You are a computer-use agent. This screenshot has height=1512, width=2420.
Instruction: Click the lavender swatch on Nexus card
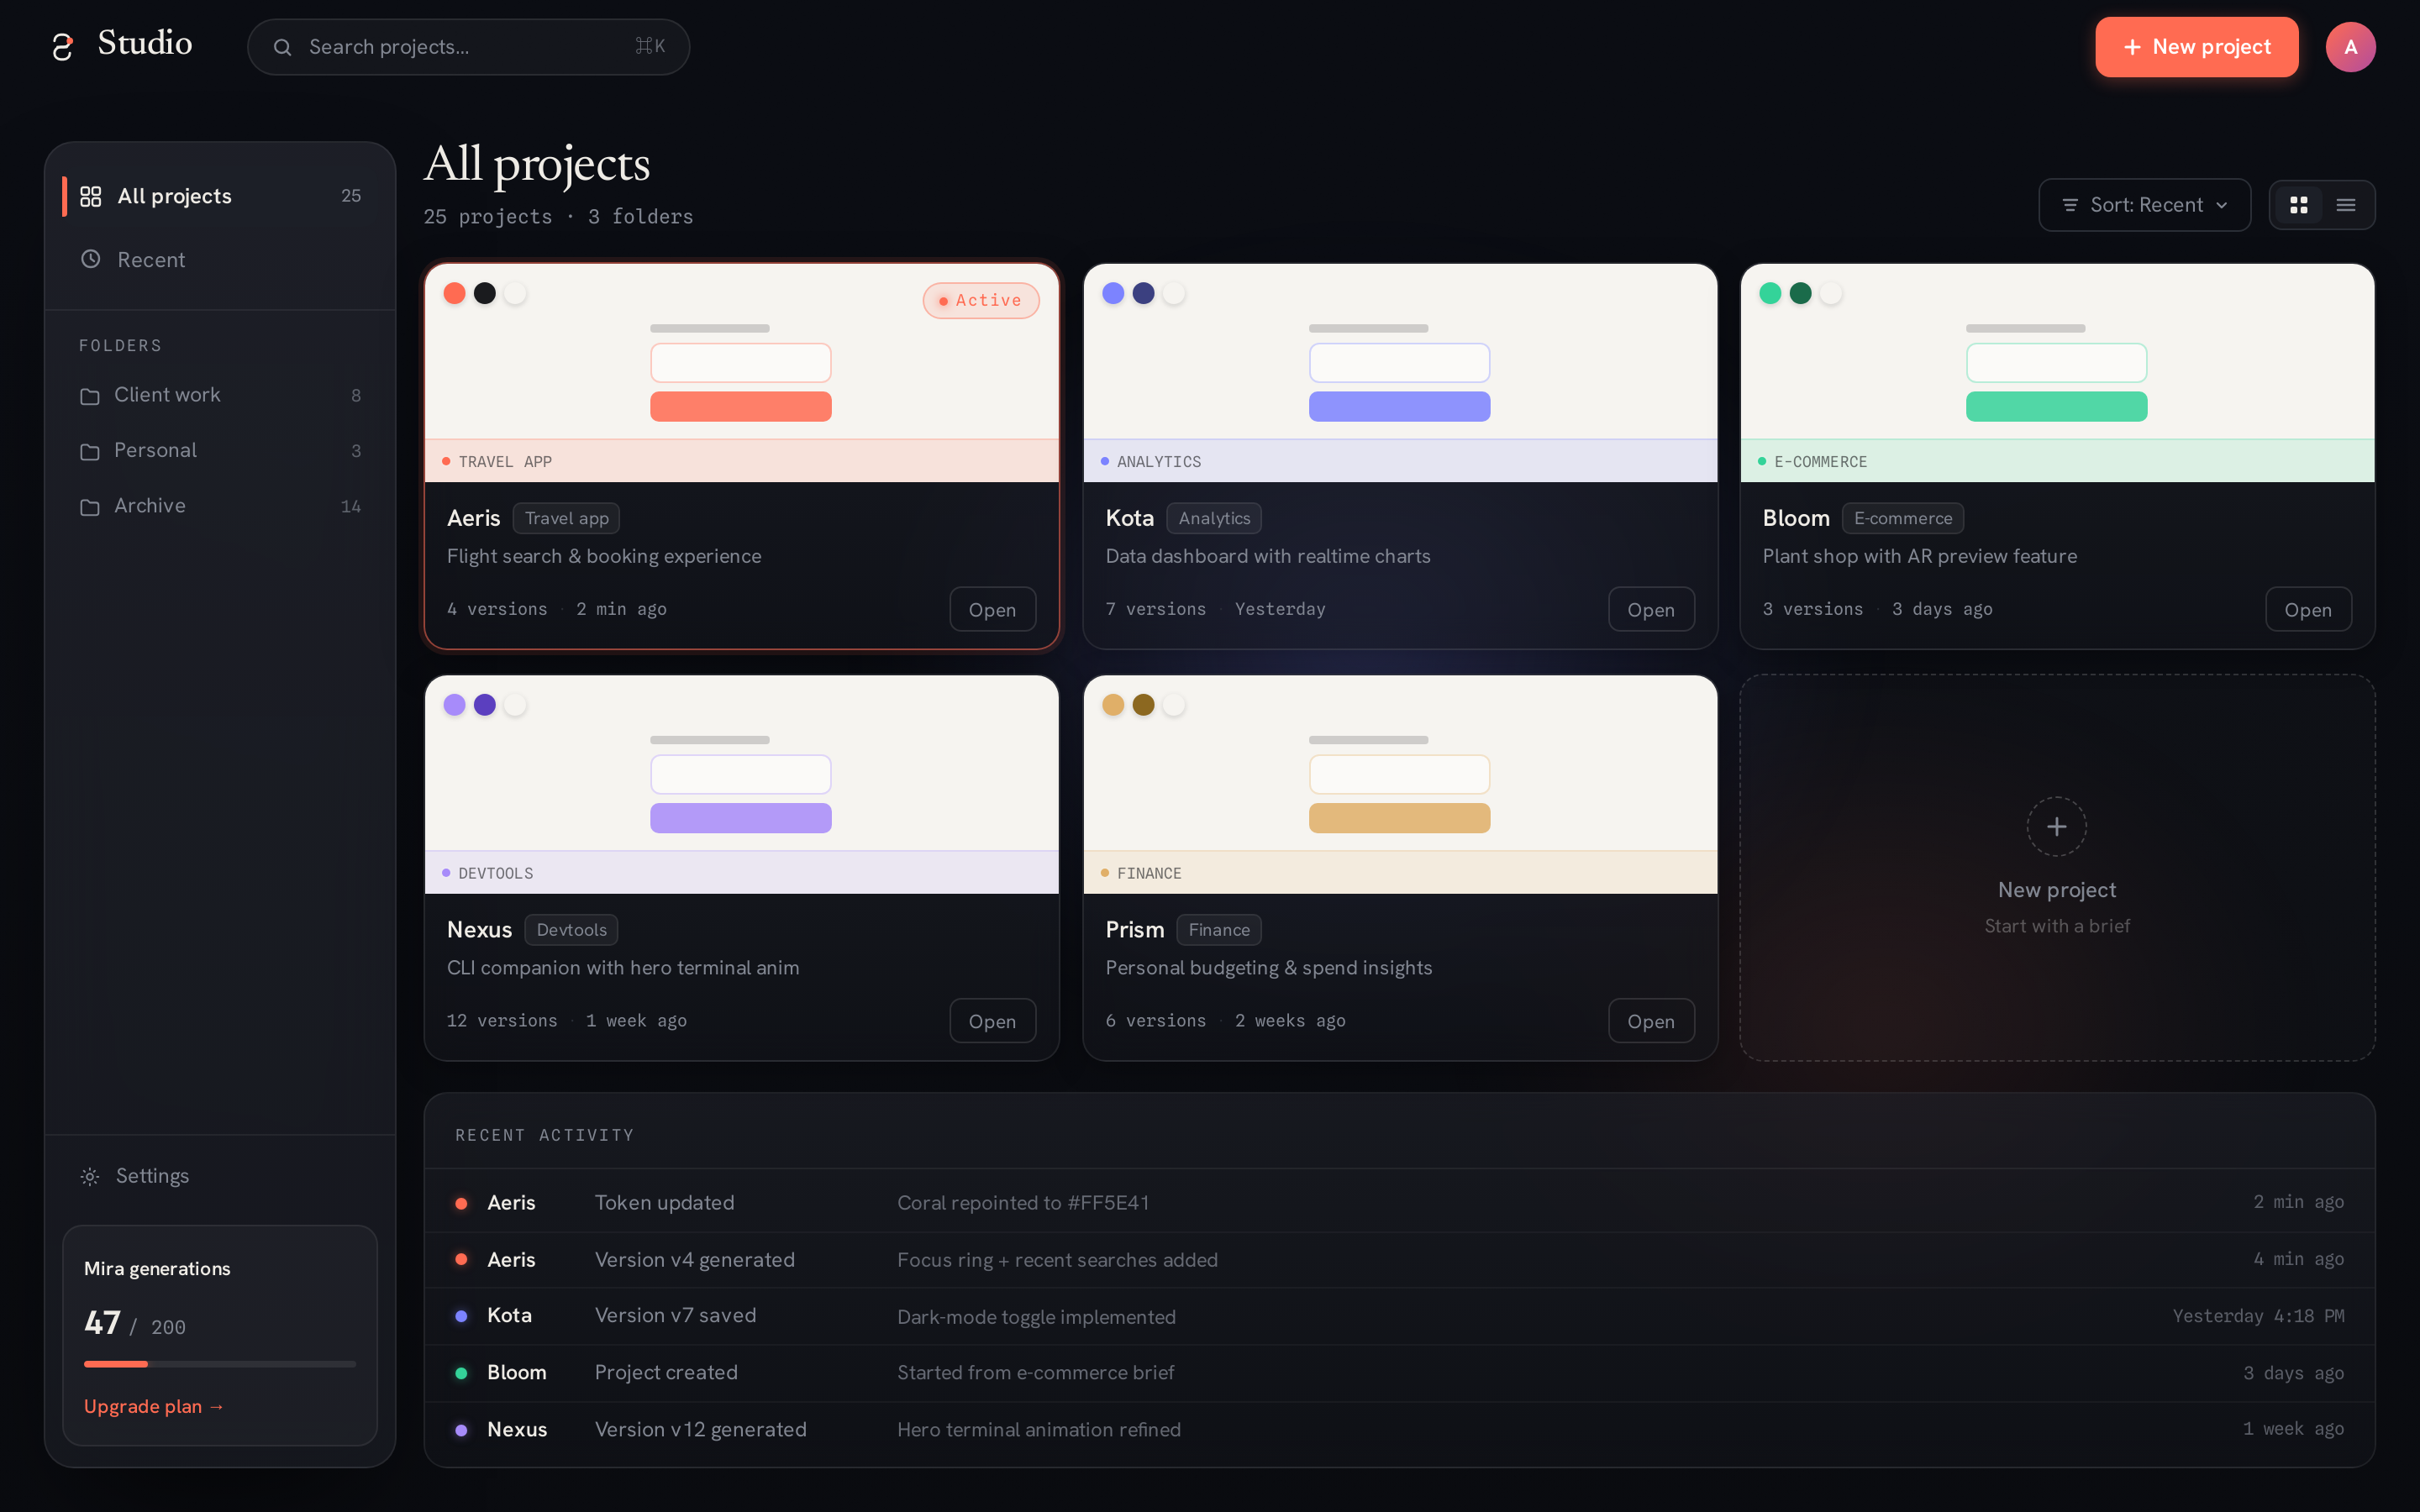(454, 705)
